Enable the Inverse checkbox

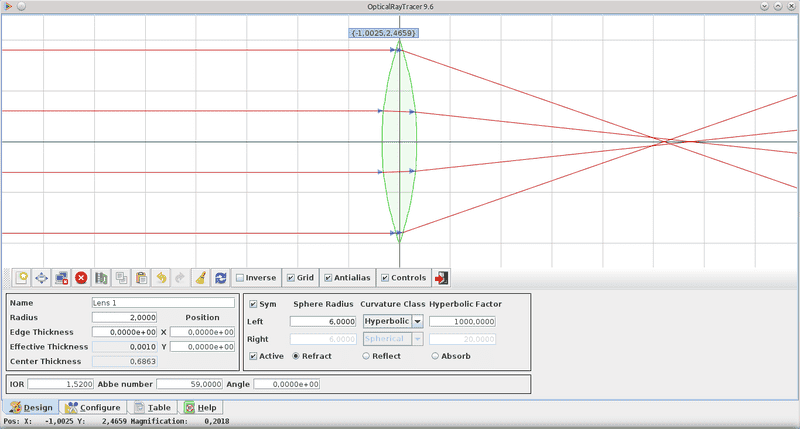240,278
